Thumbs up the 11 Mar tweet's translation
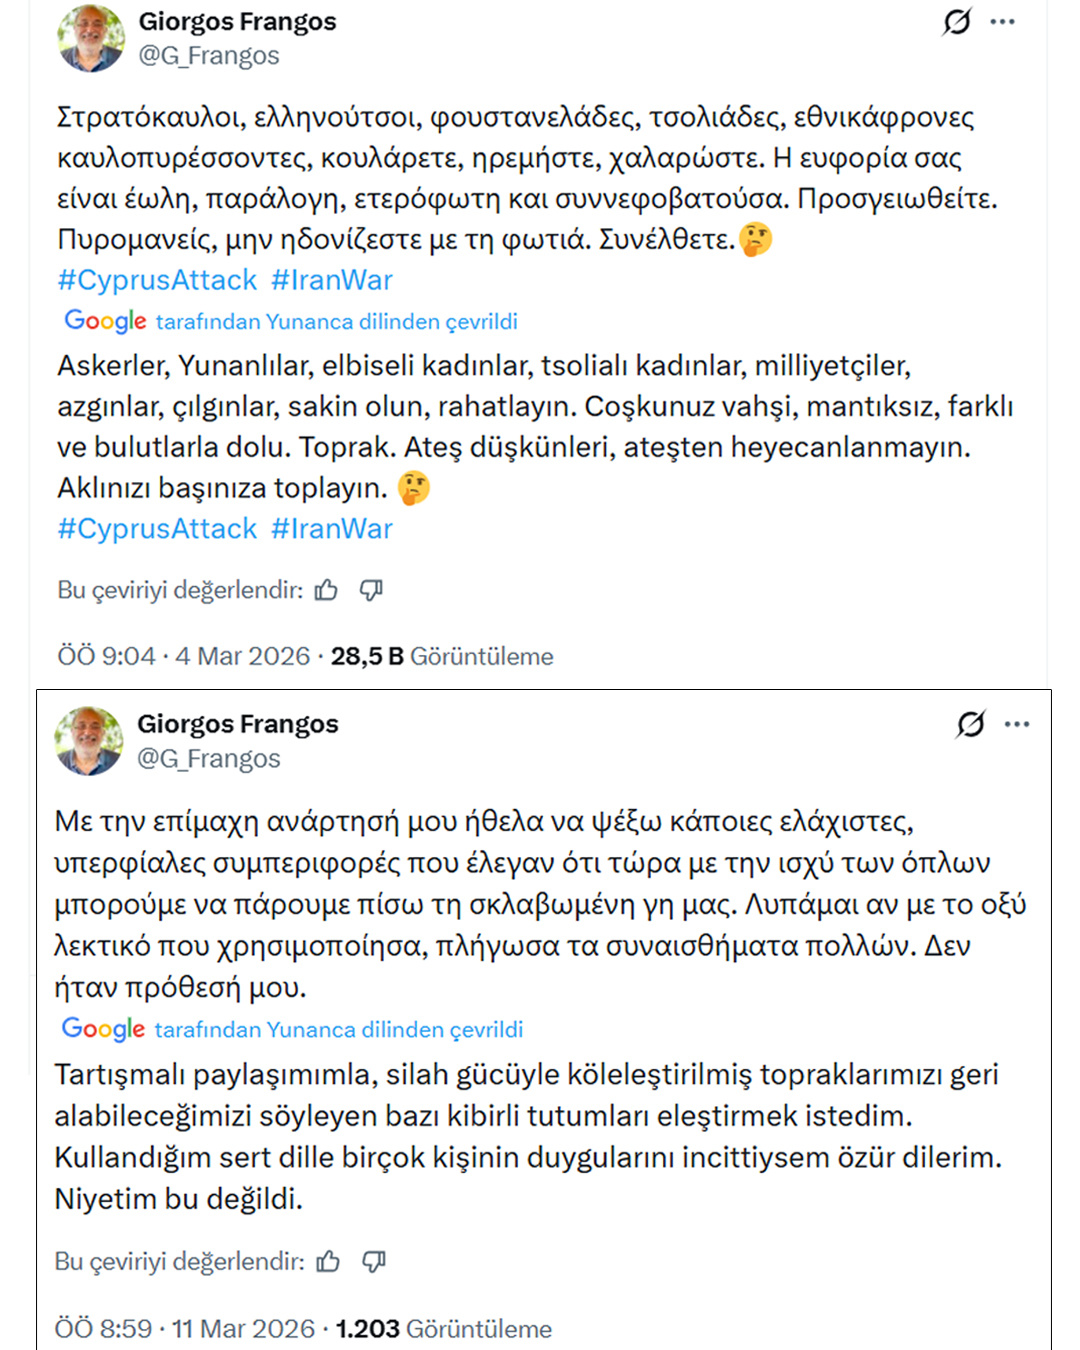1080x1350 pixels. (x=328, y=1262)
